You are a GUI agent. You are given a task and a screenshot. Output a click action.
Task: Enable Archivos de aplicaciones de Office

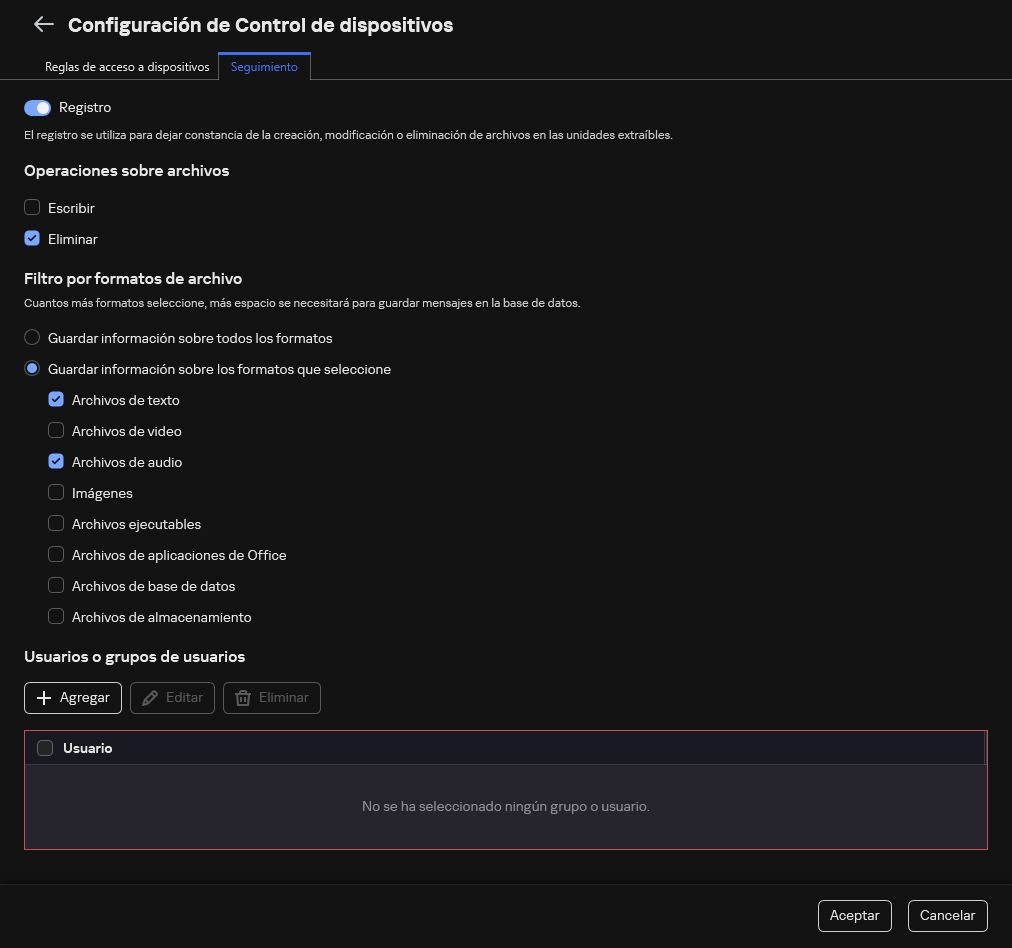56,554
